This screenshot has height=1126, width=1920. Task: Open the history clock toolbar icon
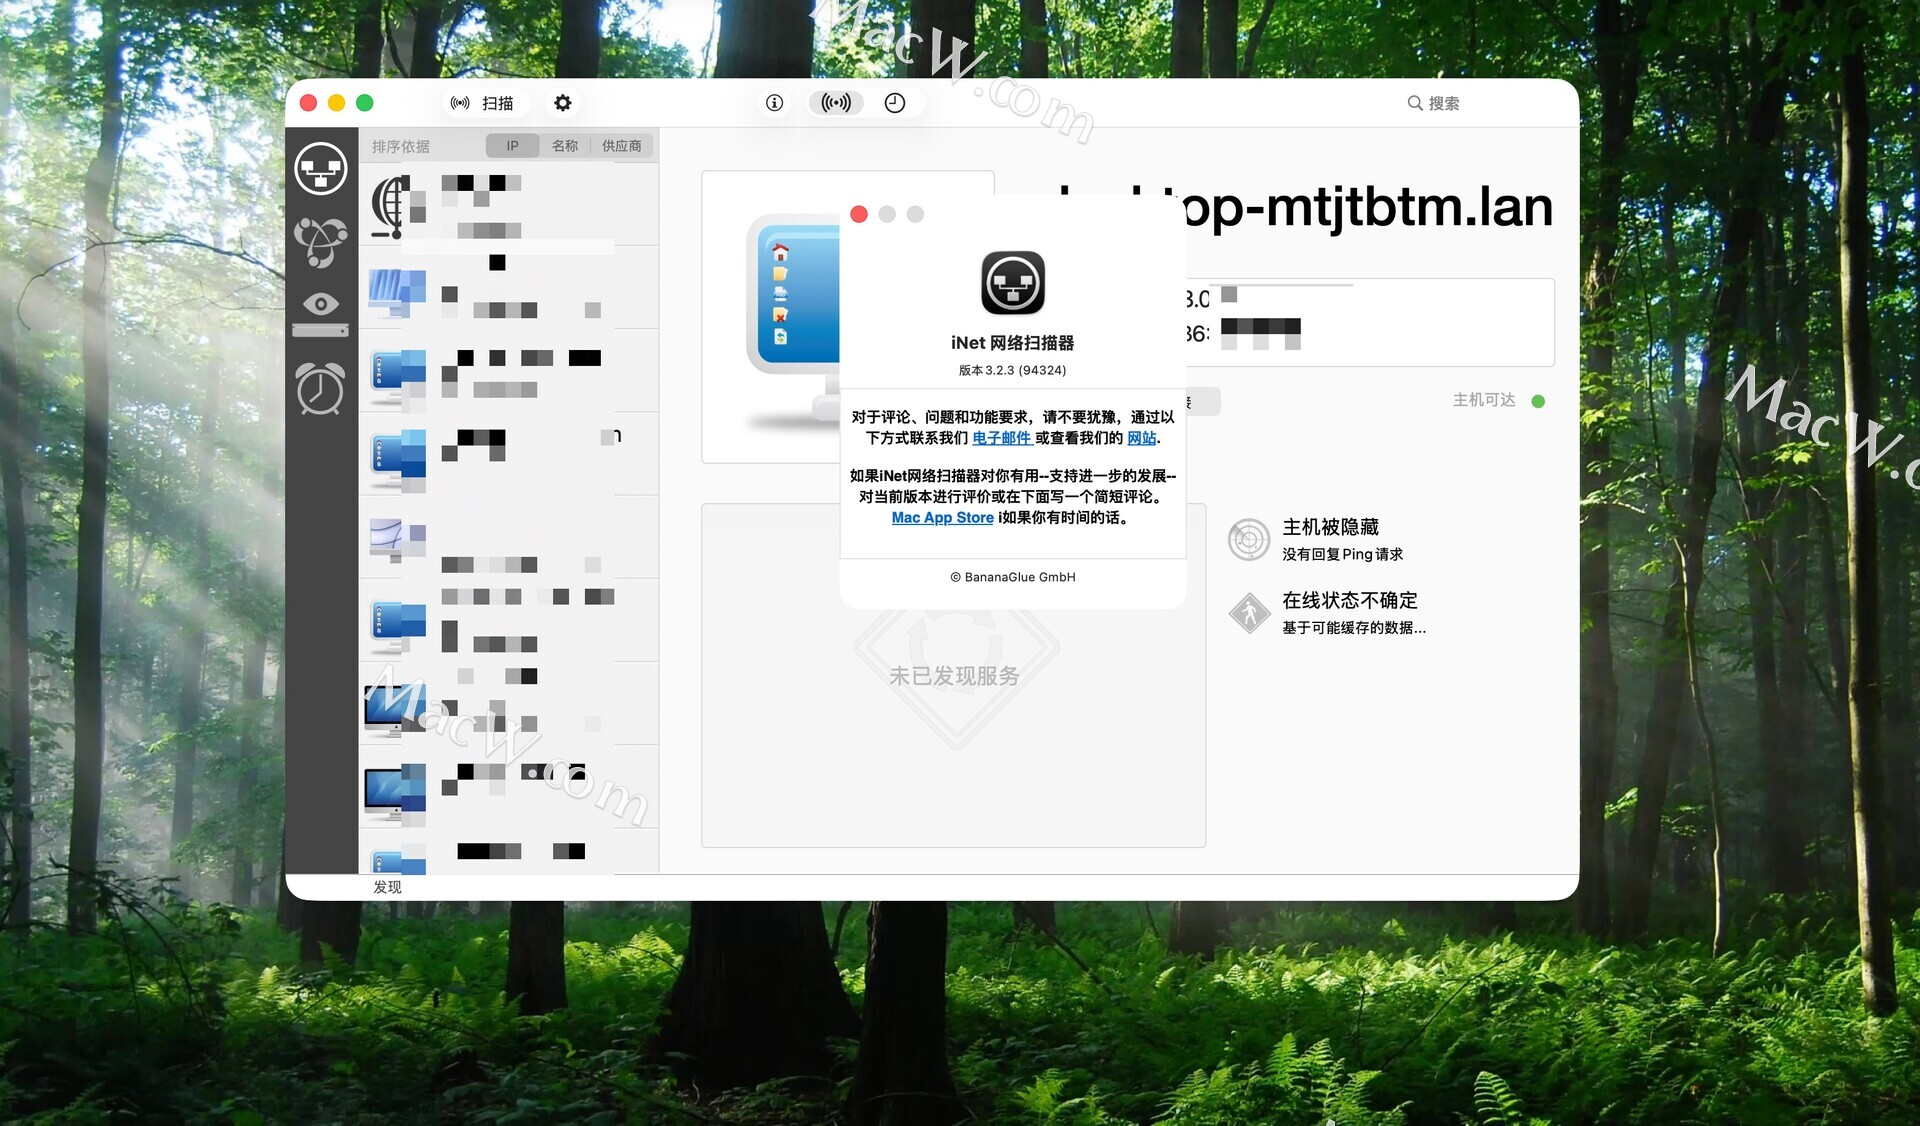point(895,103)
